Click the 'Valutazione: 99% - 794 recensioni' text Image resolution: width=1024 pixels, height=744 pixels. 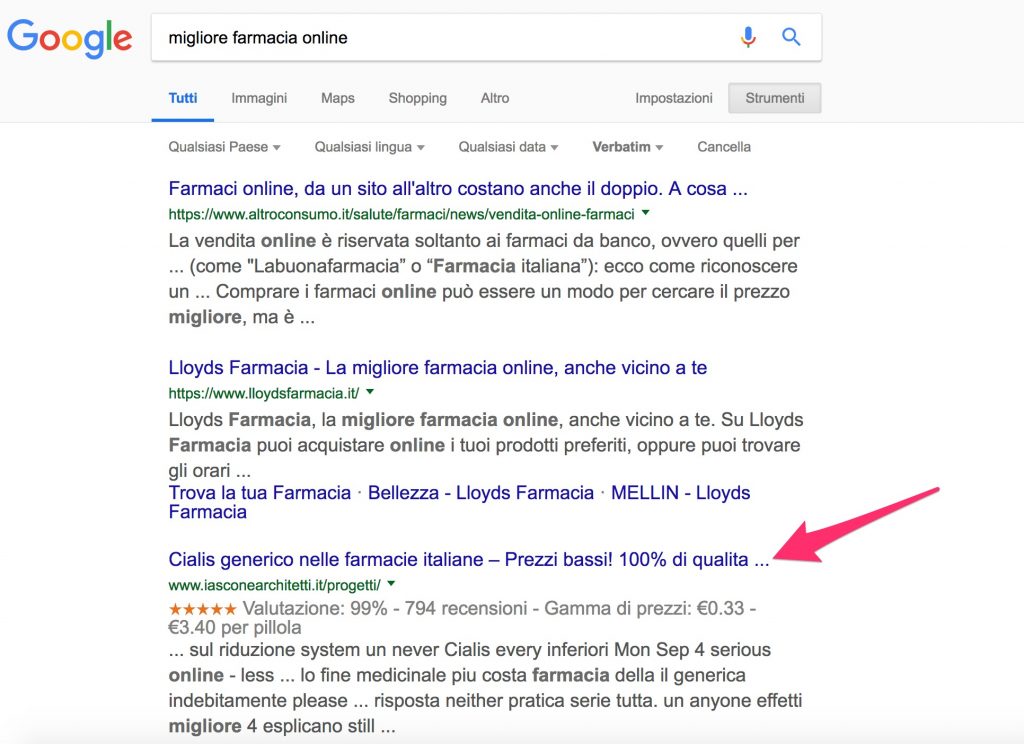coord(385,608)
